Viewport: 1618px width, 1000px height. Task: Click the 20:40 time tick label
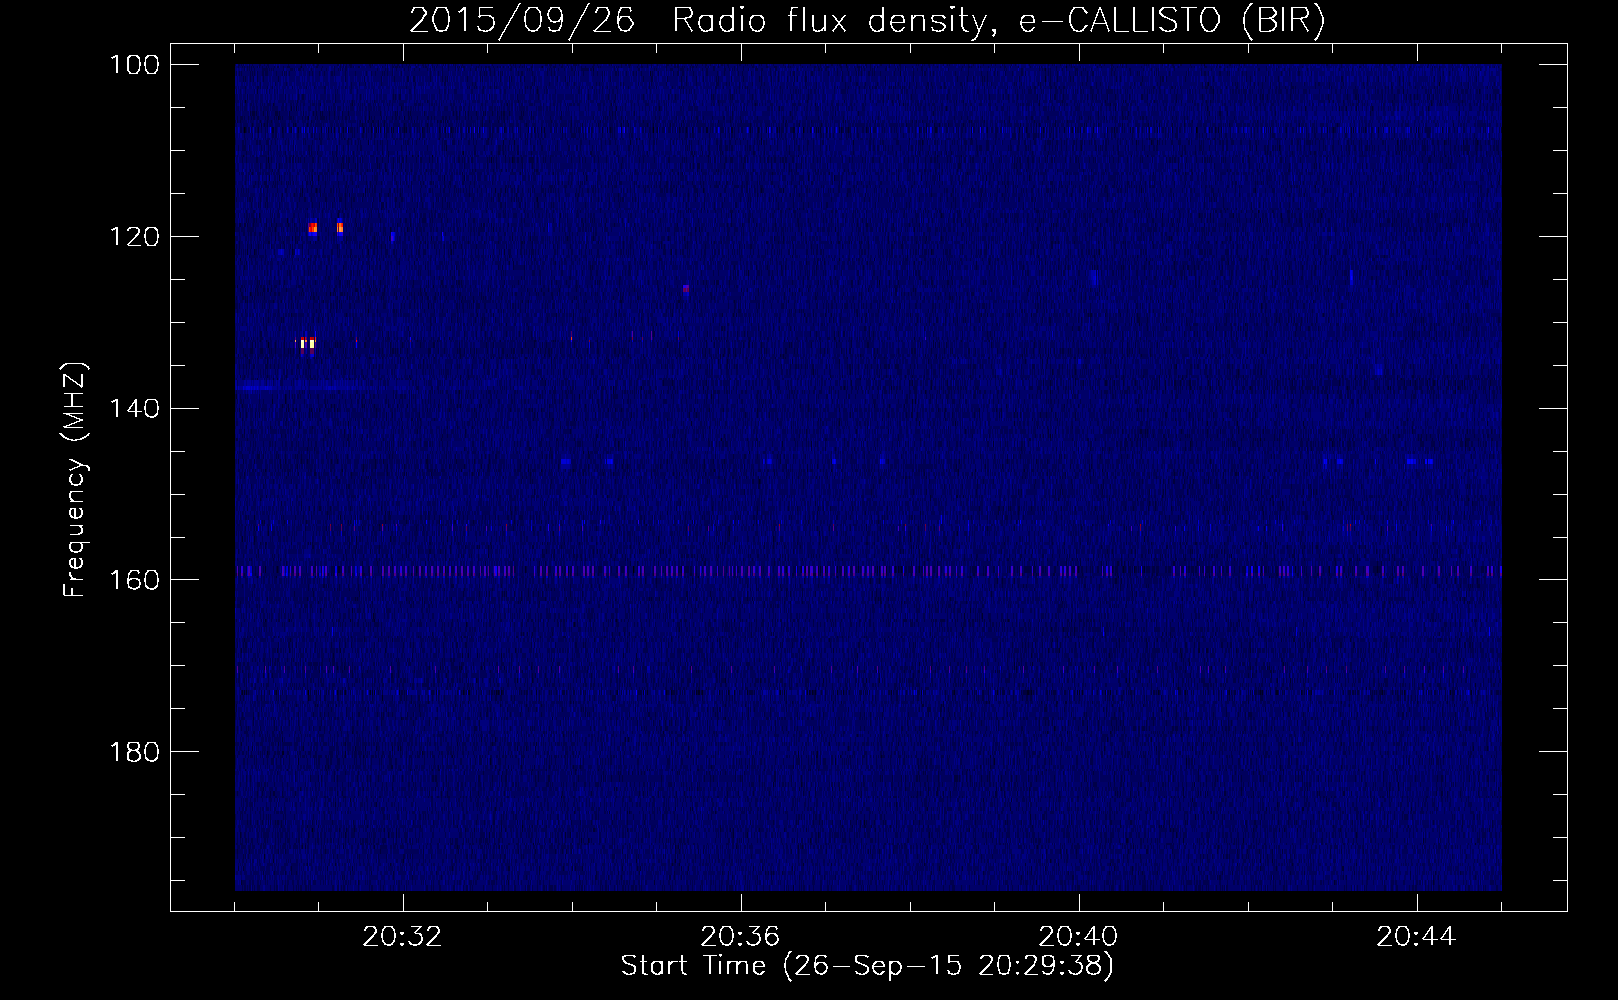pos(1079,937)
